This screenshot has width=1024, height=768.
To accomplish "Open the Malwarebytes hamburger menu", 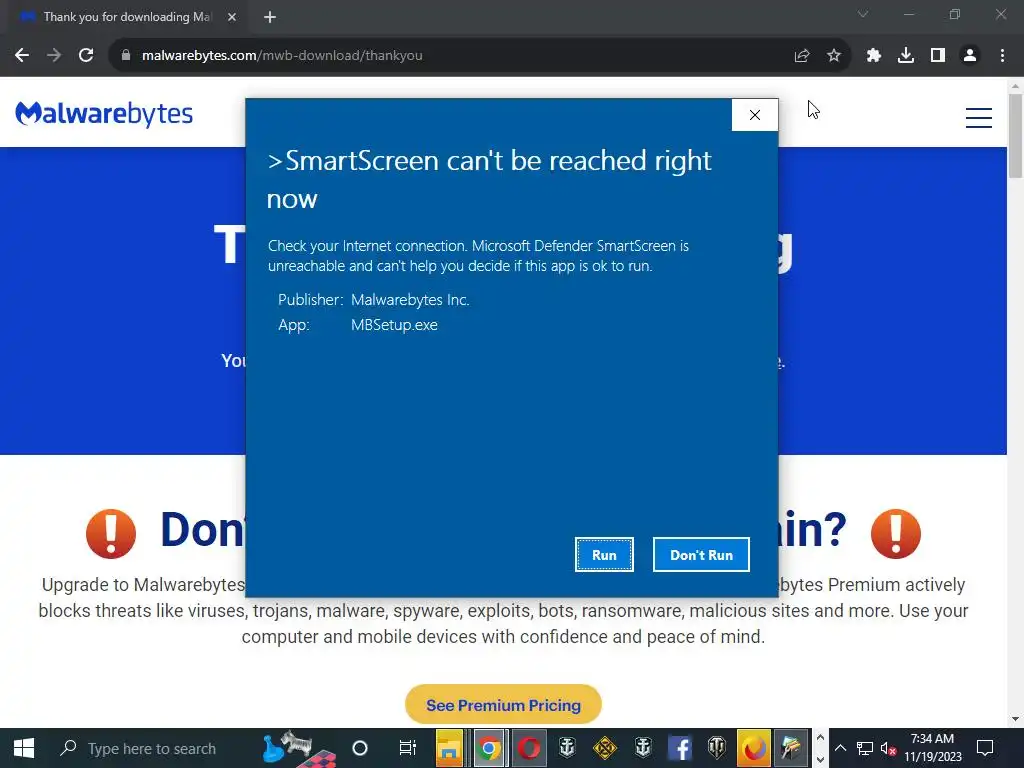I will 979,118.
